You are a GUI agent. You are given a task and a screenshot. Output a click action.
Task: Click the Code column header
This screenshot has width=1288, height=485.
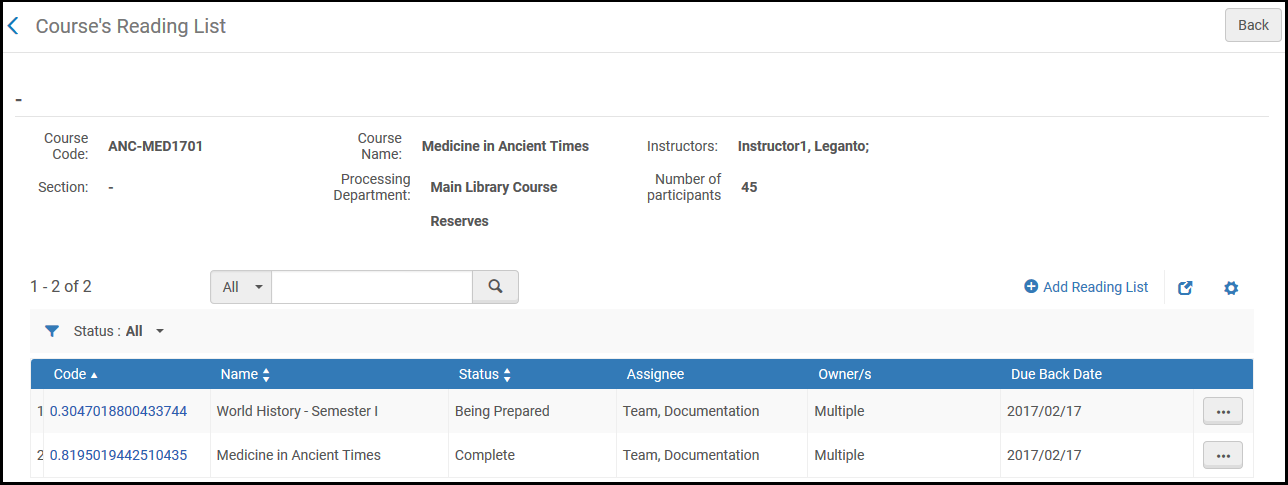pos(70,374)
